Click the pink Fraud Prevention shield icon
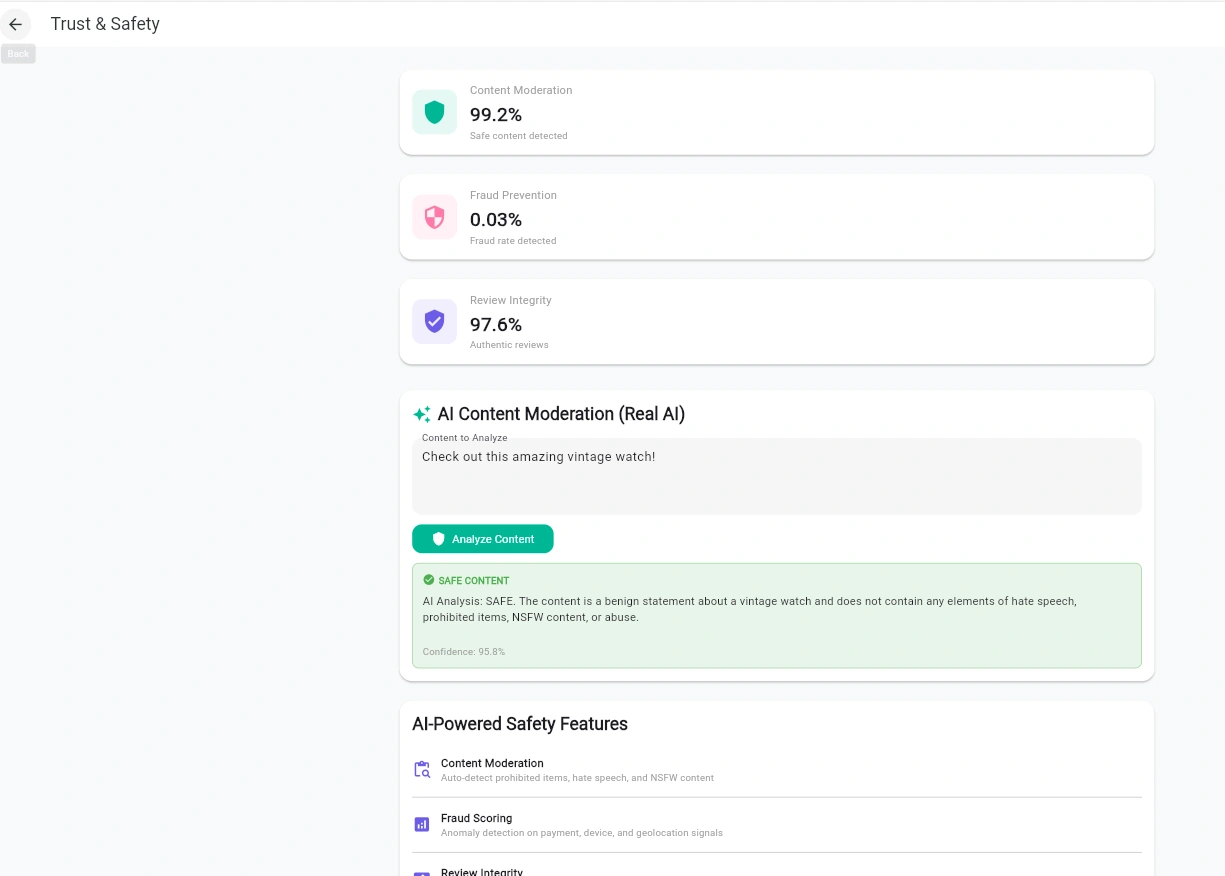The height and width of the screenshot is (876, 1225). pos(434,217)
